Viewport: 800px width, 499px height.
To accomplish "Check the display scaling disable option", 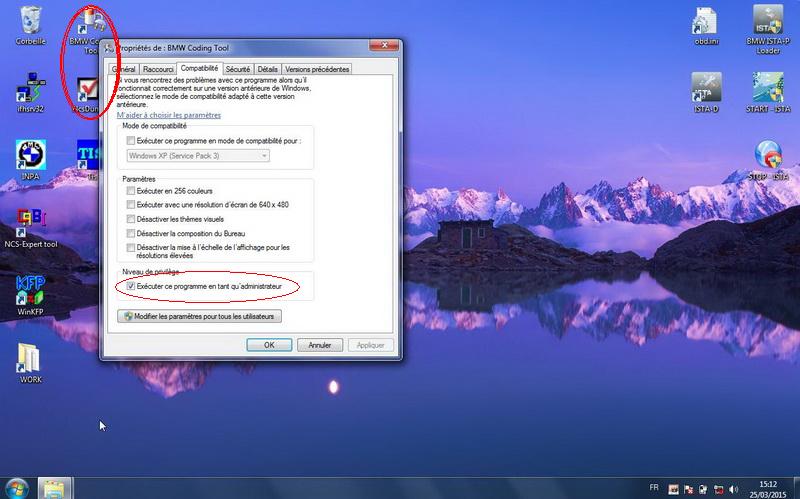I will pyautogui.click(x=131, y=247).
